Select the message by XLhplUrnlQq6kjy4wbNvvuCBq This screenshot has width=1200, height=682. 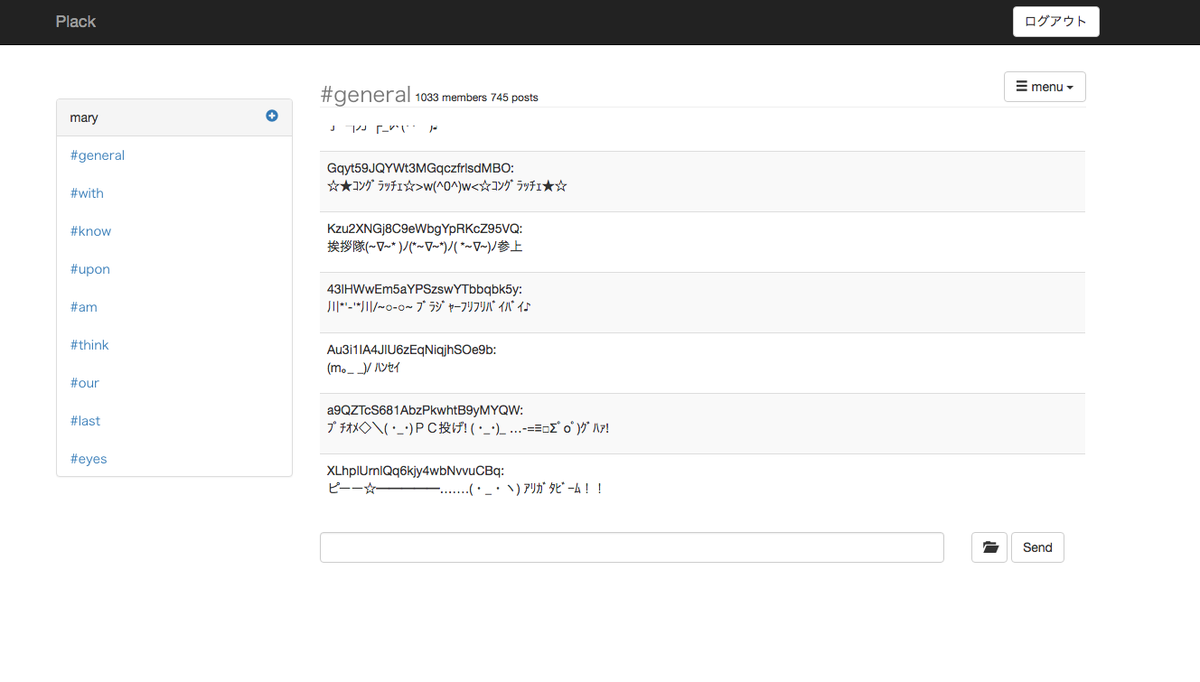701,480
